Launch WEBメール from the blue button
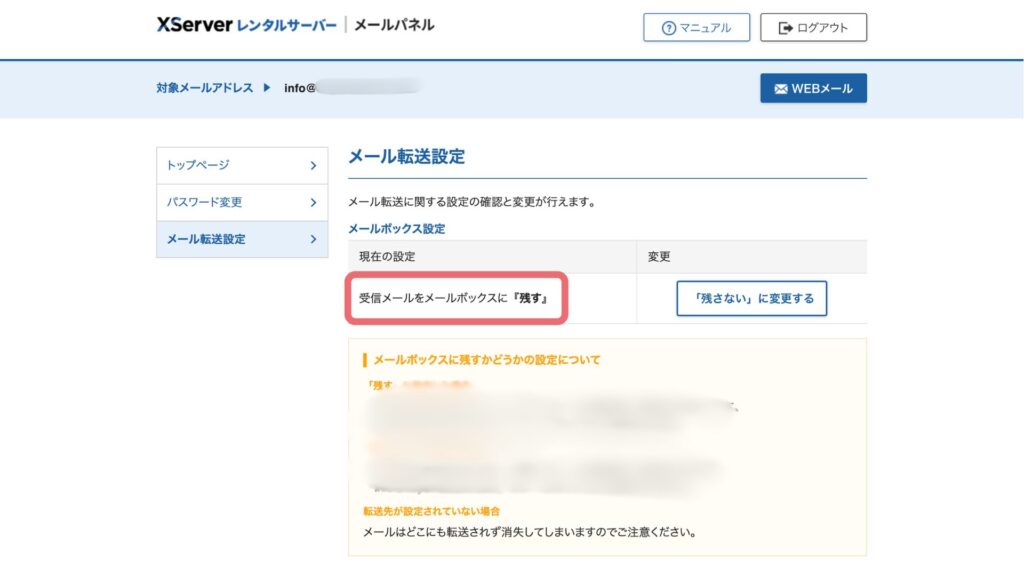This screenshot has width=1024, height=576. [813, 89]
